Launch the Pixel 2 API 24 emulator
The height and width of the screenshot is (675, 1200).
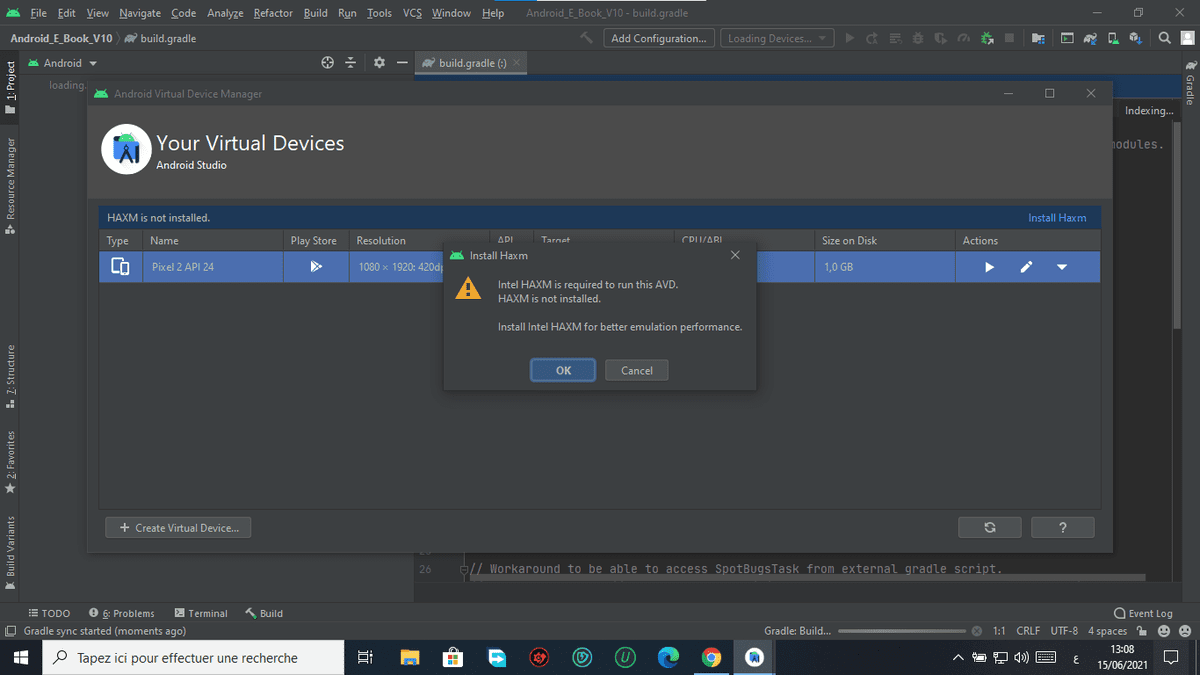[989, 267]
